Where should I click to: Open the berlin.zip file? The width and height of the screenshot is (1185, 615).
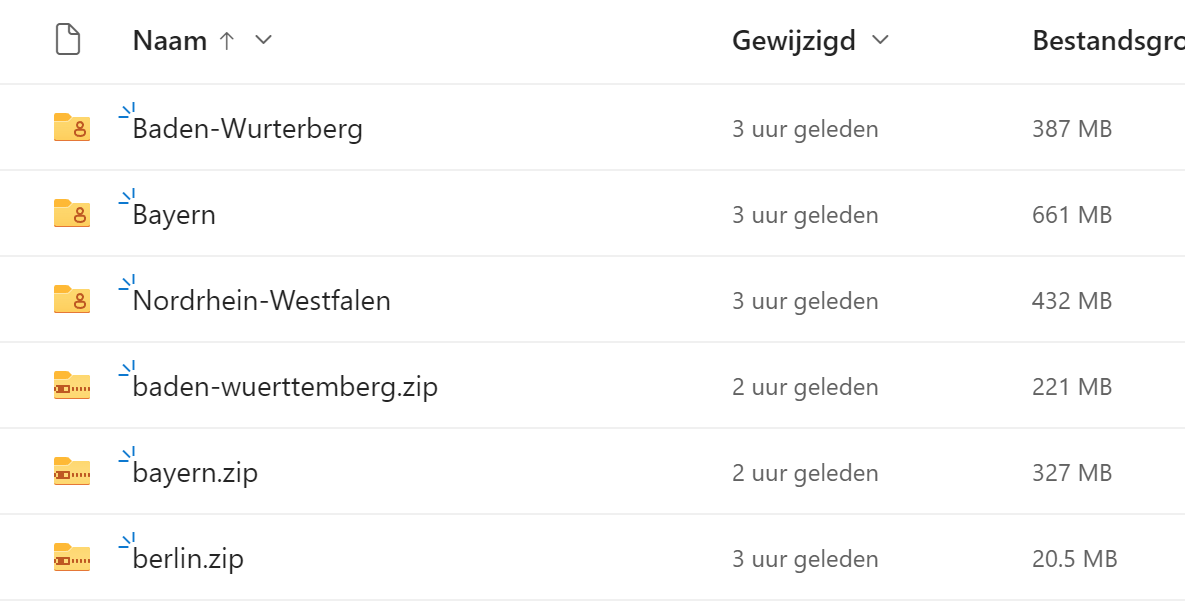(x=188, y=559)
